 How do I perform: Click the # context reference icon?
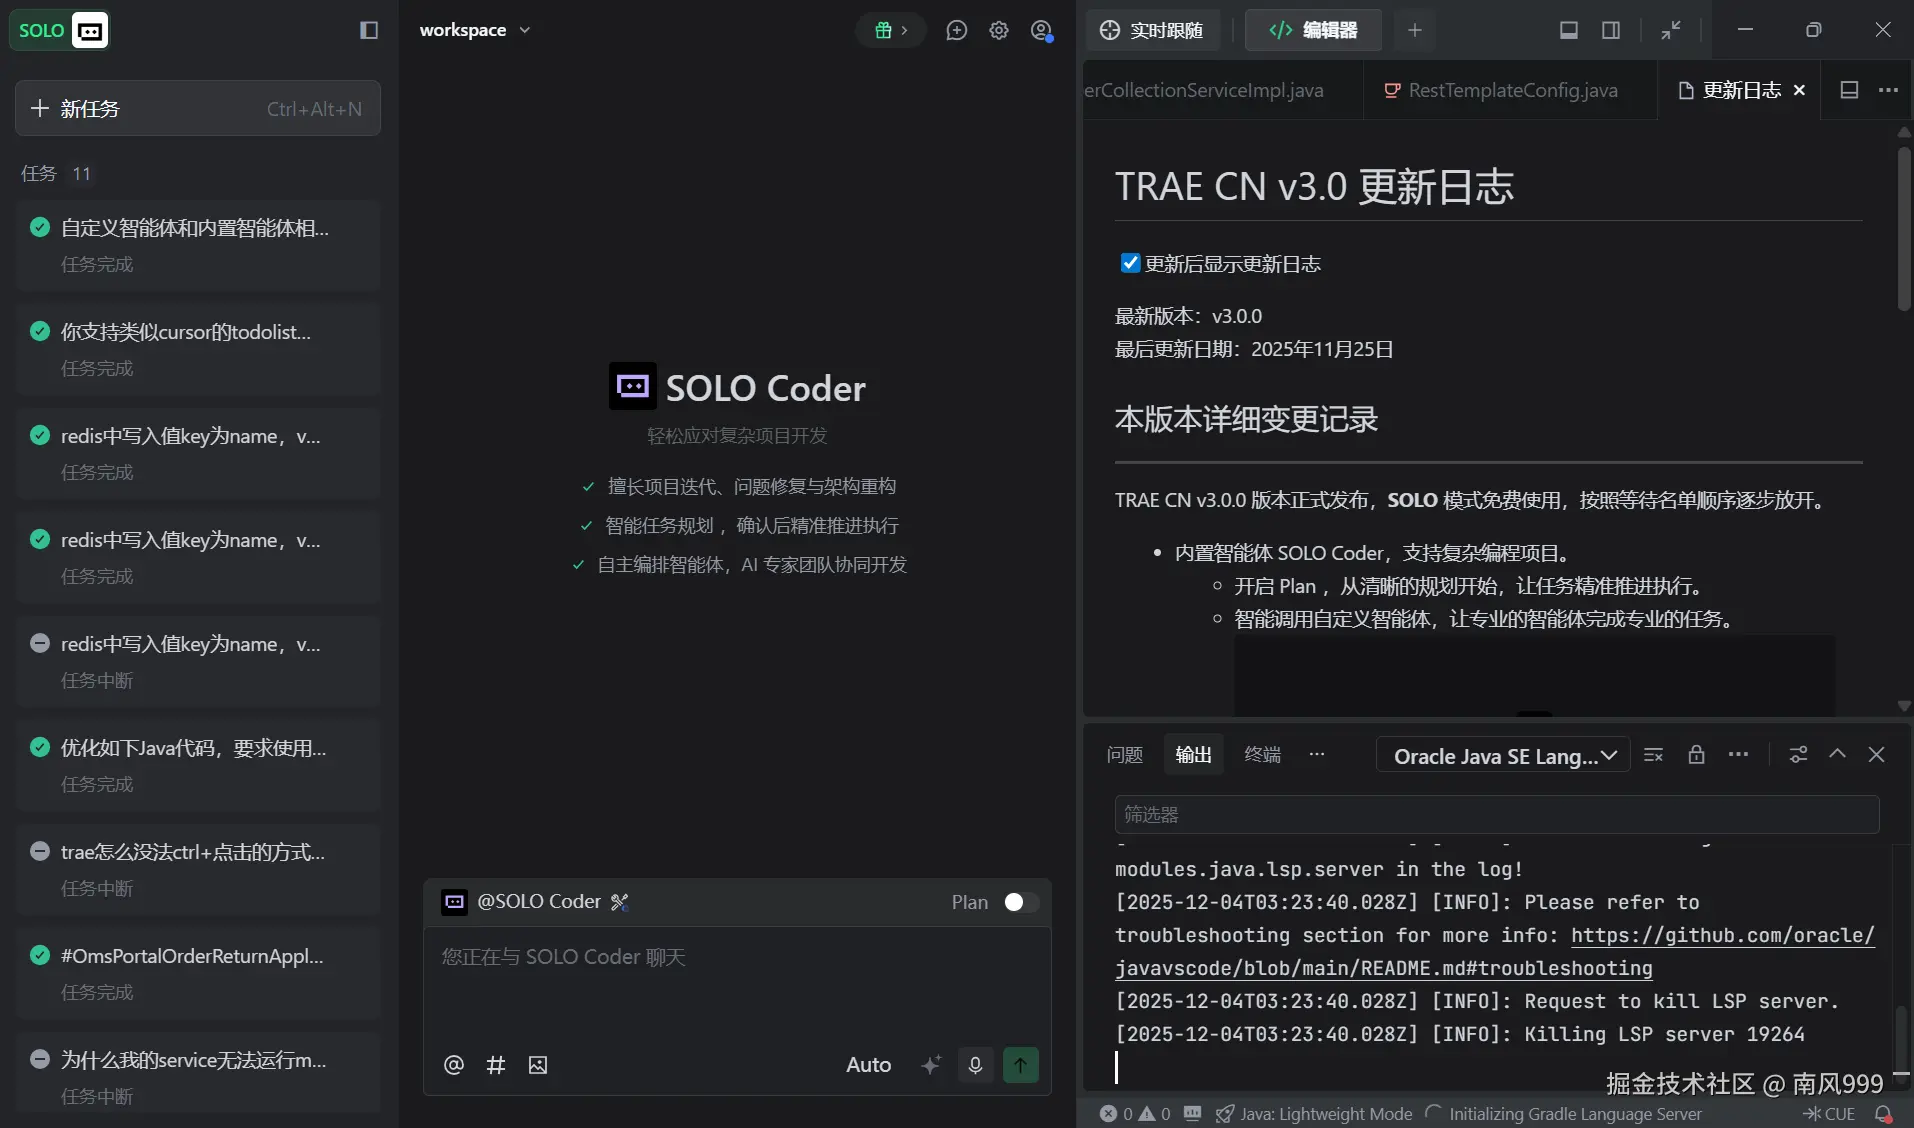click(496, 1065)
